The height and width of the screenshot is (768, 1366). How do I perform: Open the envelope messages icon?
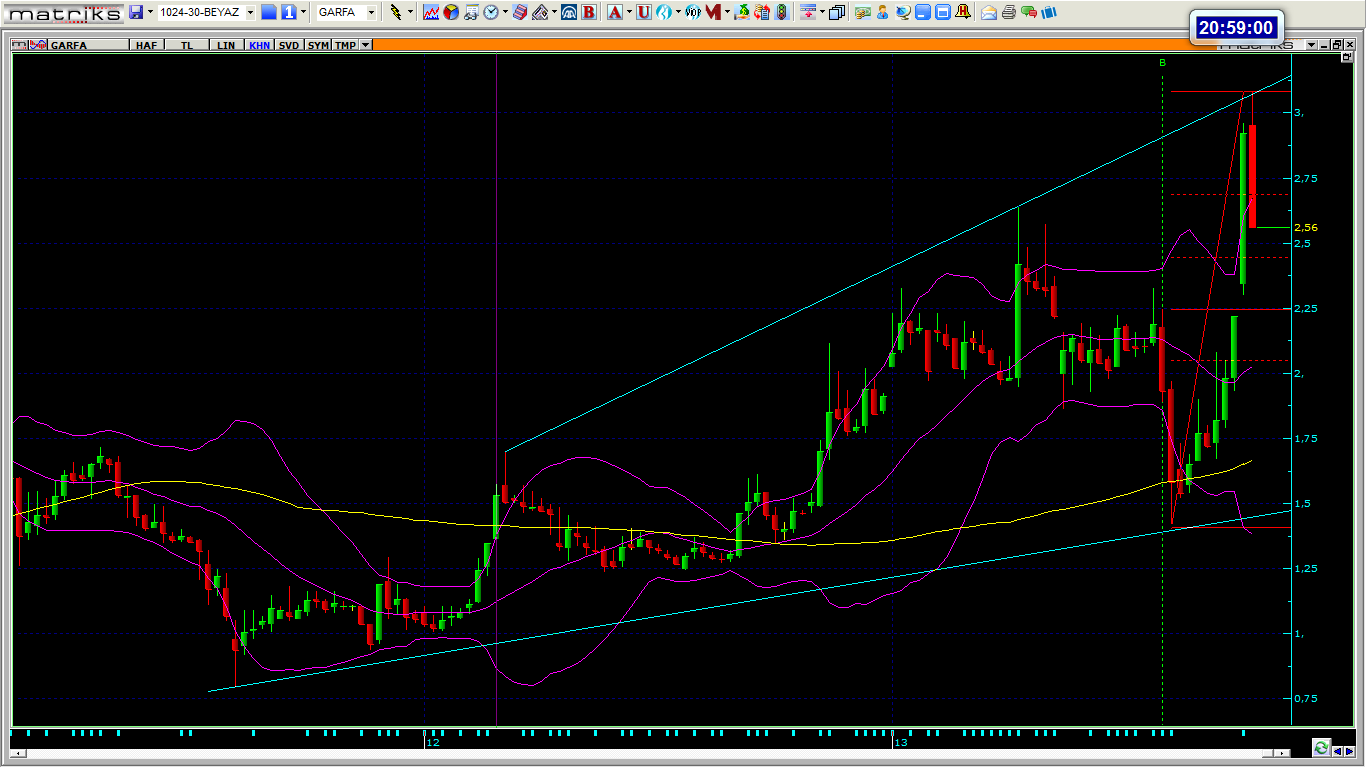(x=989, y=12)
